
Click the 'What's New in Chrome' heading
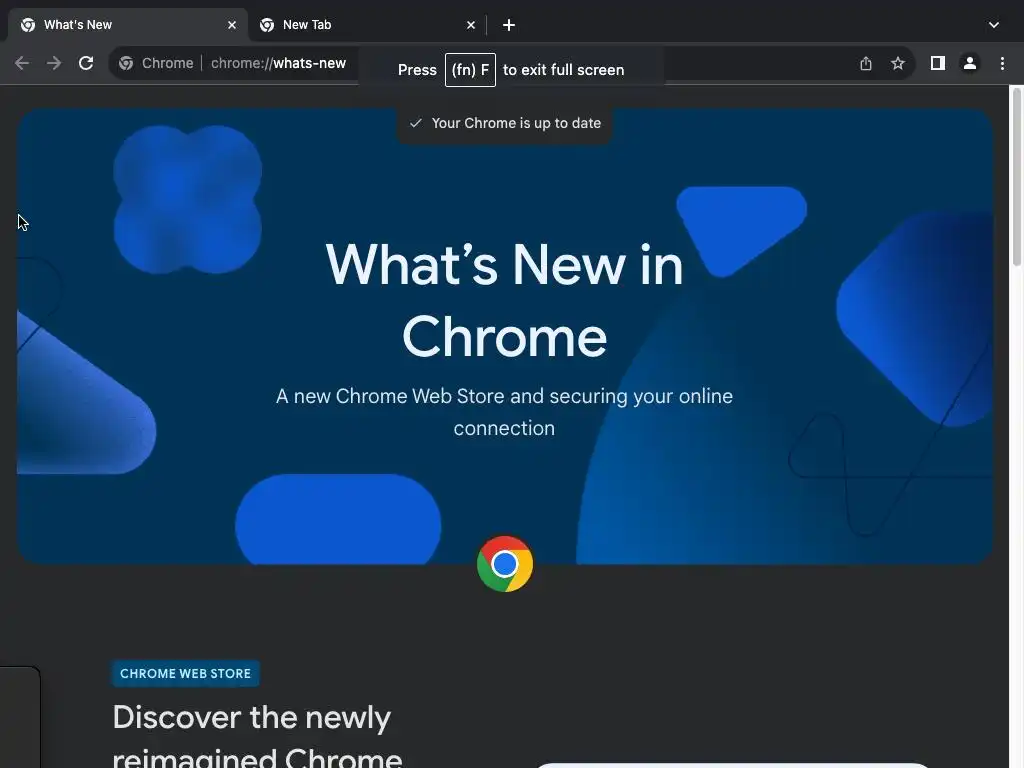click(504, 300)
